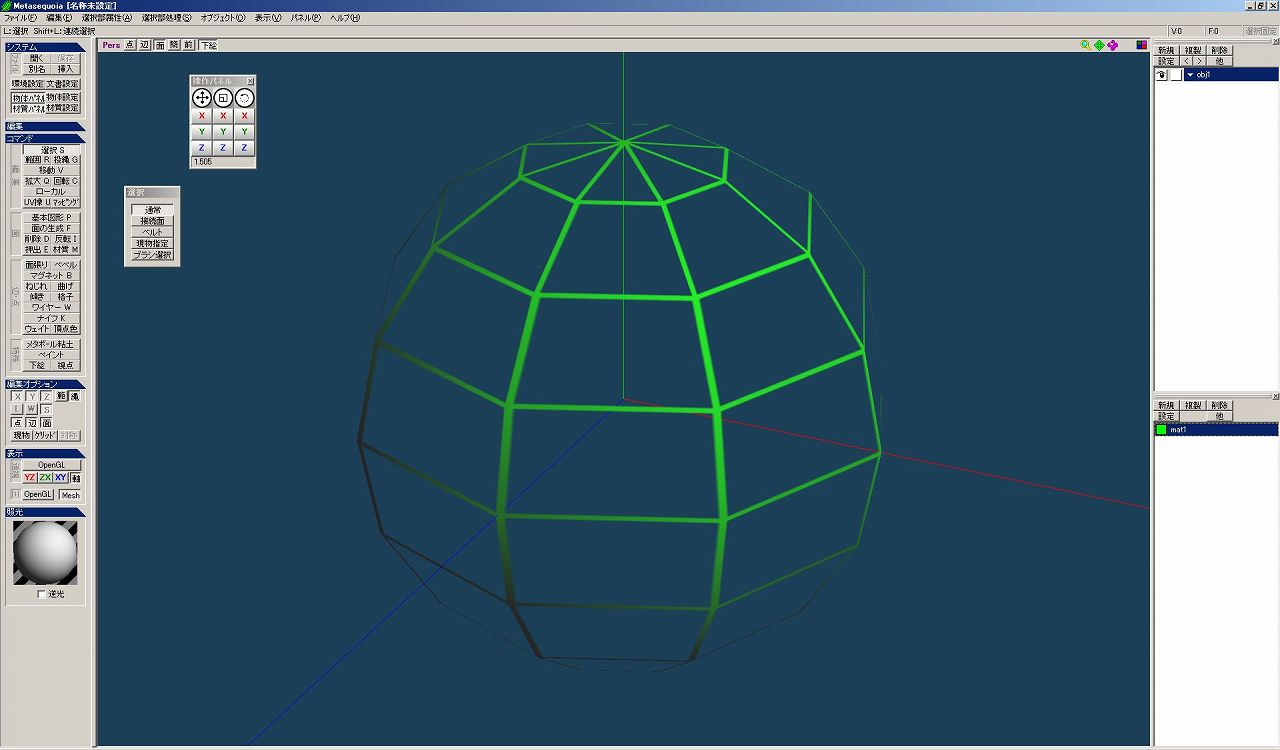Screen dimensions: 1280x750
Task: Open the 表示(V) menu
Action: (x=268, y=18)
